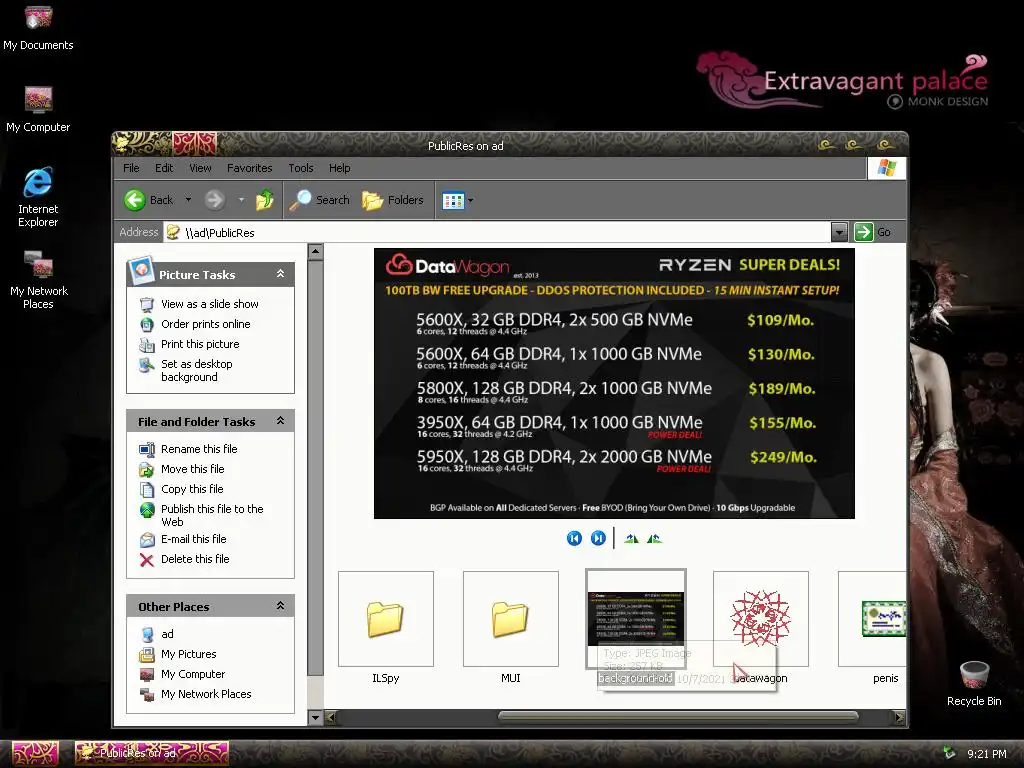1024x768 pixels.
Task: Collapse the Picture Tasks panel
Action: click(x=280, y=274)
